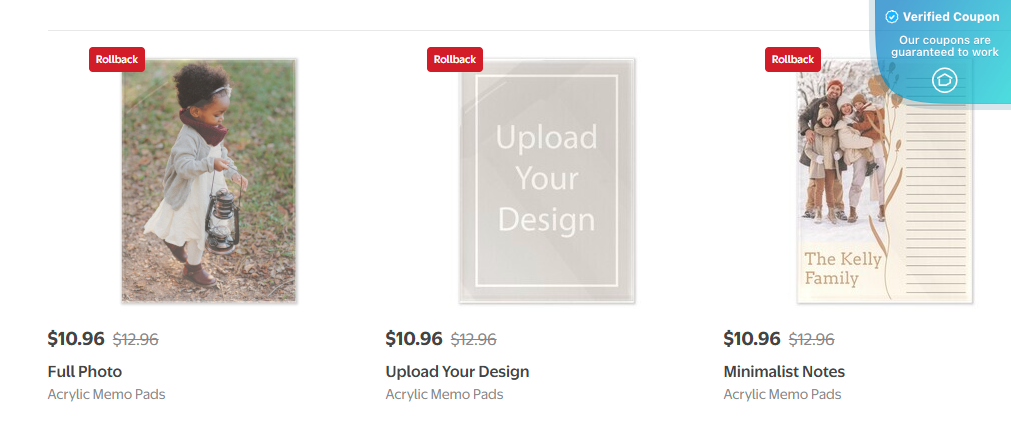Select the Upload Your Design title link
This screenshot has height=426, width=1011.
457,372
